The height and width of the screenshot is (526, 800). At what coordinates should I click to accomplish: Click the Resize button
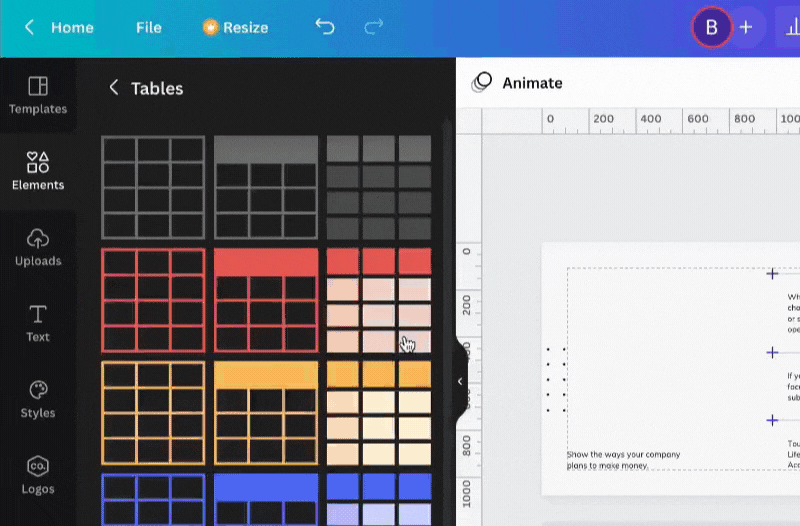coord(235,27)
